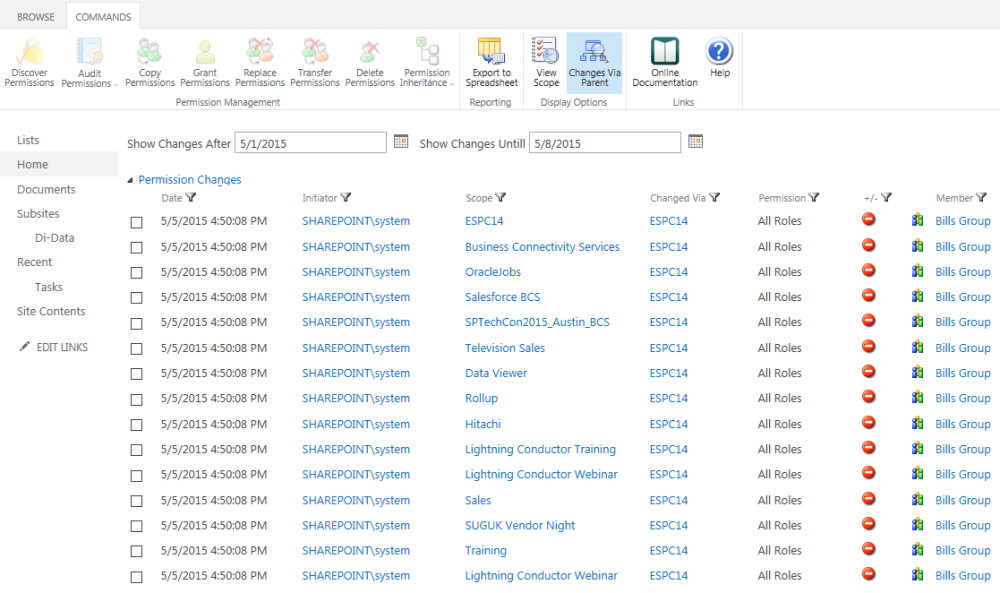Open SHAREPOINT\system initiator in Training row
Image resolution: width=1000 pixels, height=593 pixels.
(356, 550)
